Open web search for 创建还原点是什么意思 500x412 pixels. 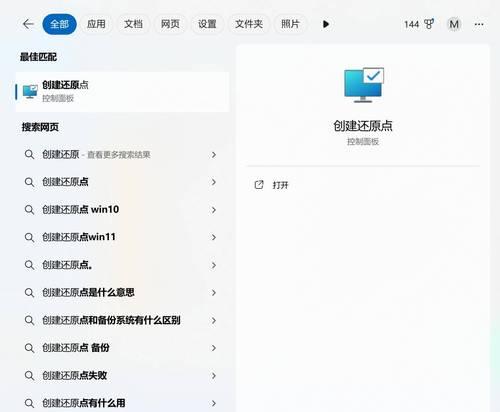120,293
